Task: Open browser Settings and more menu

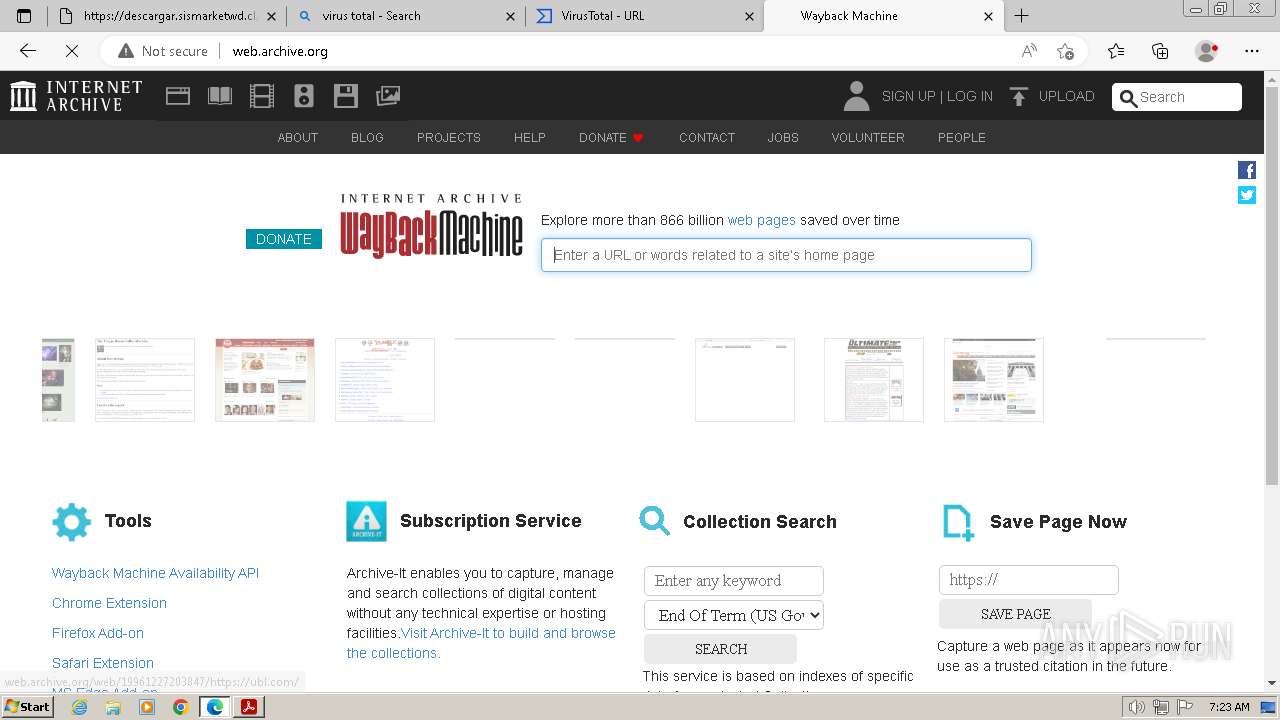Action: point(1252,51)
